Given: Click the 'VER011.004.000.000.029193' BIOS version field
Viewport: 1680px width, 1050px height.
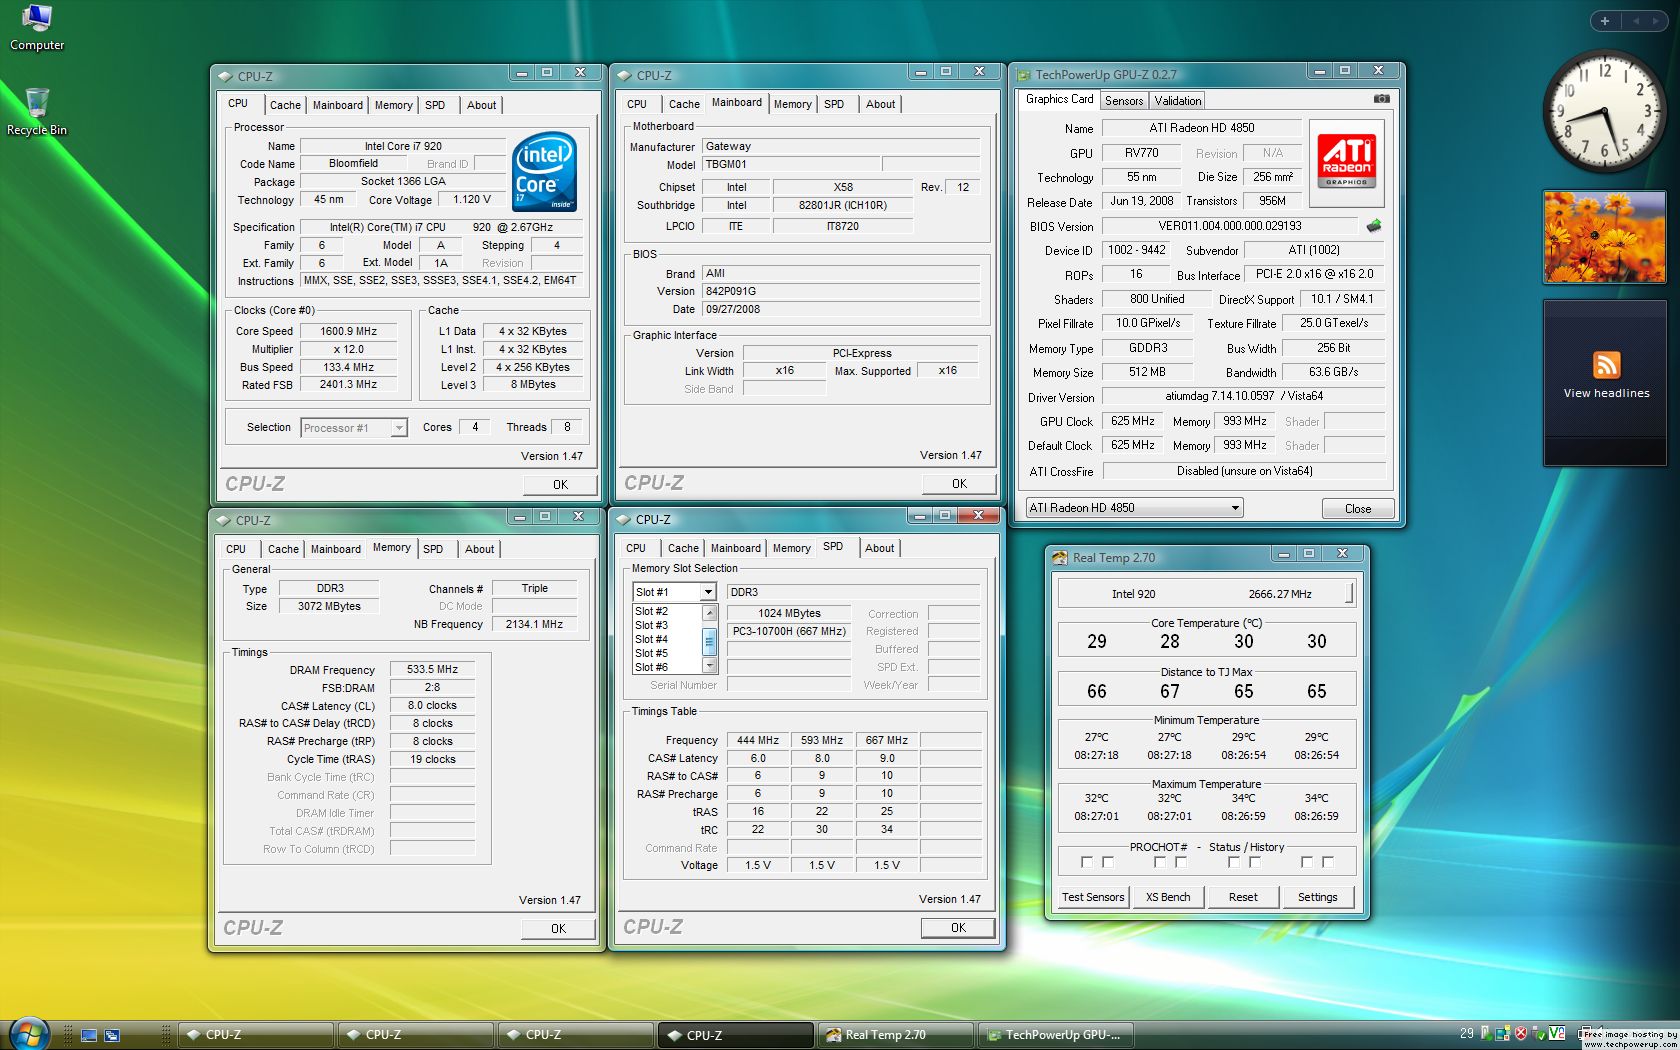Looking at the screenshot, I should 1230,226.
